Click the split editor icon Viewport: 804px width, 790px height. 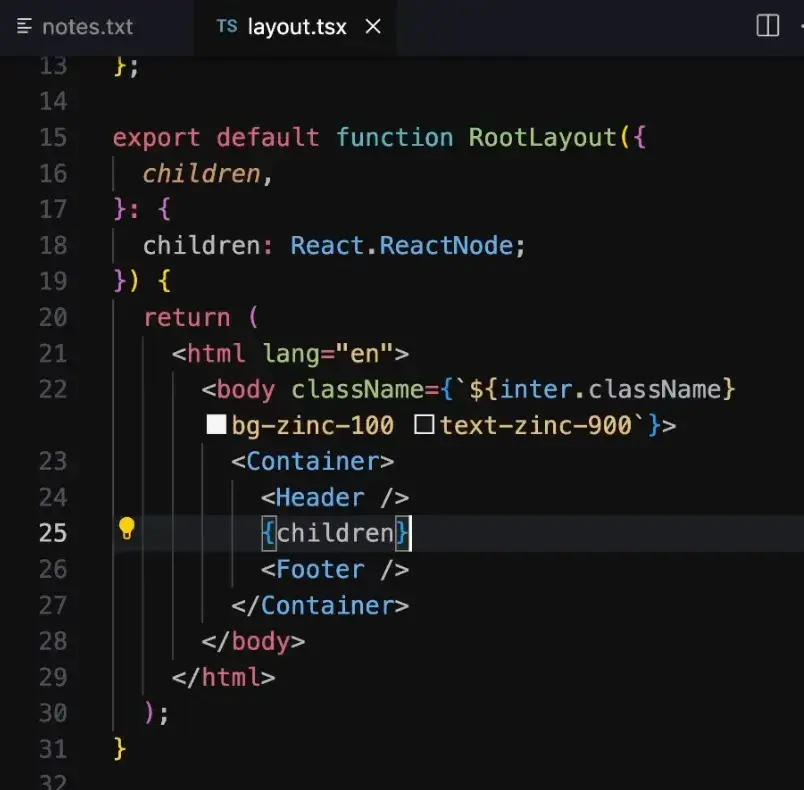click(767, 26)
